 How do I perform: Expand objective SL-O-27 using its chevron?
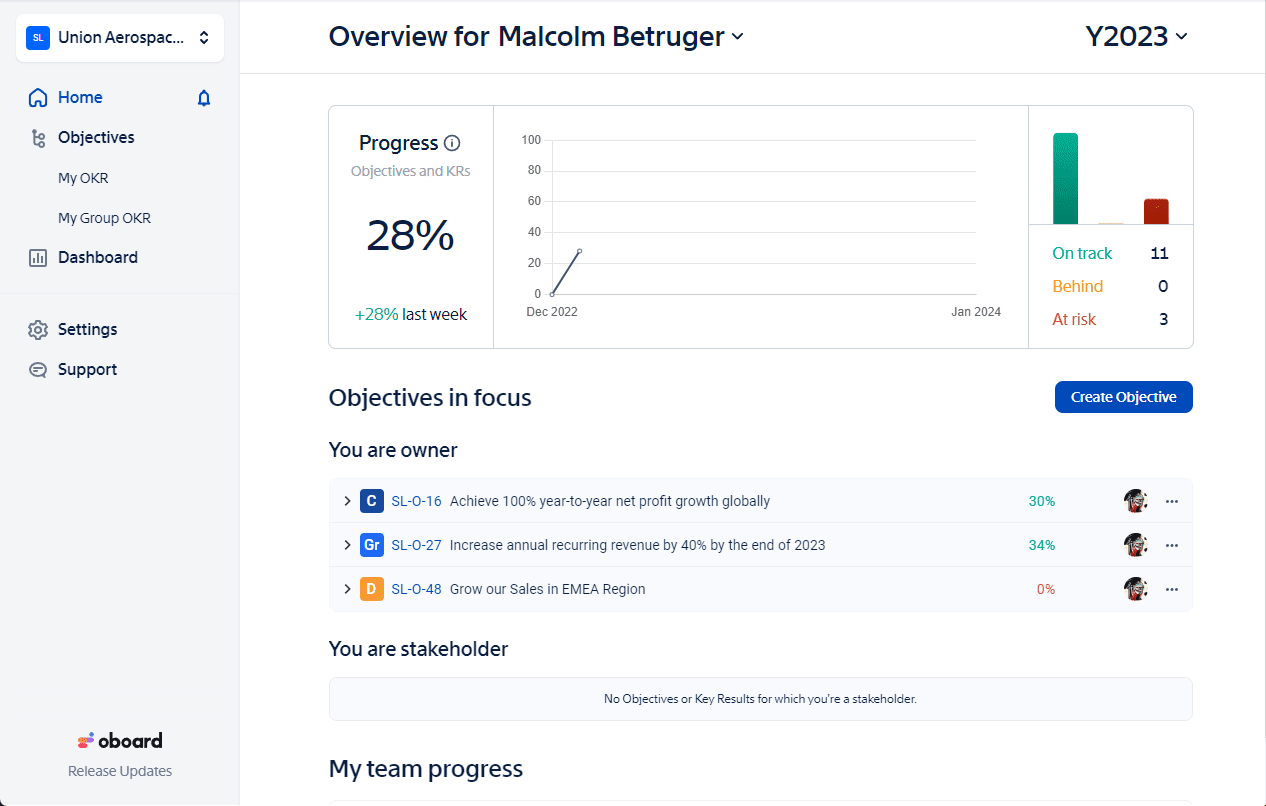[347, 545]
